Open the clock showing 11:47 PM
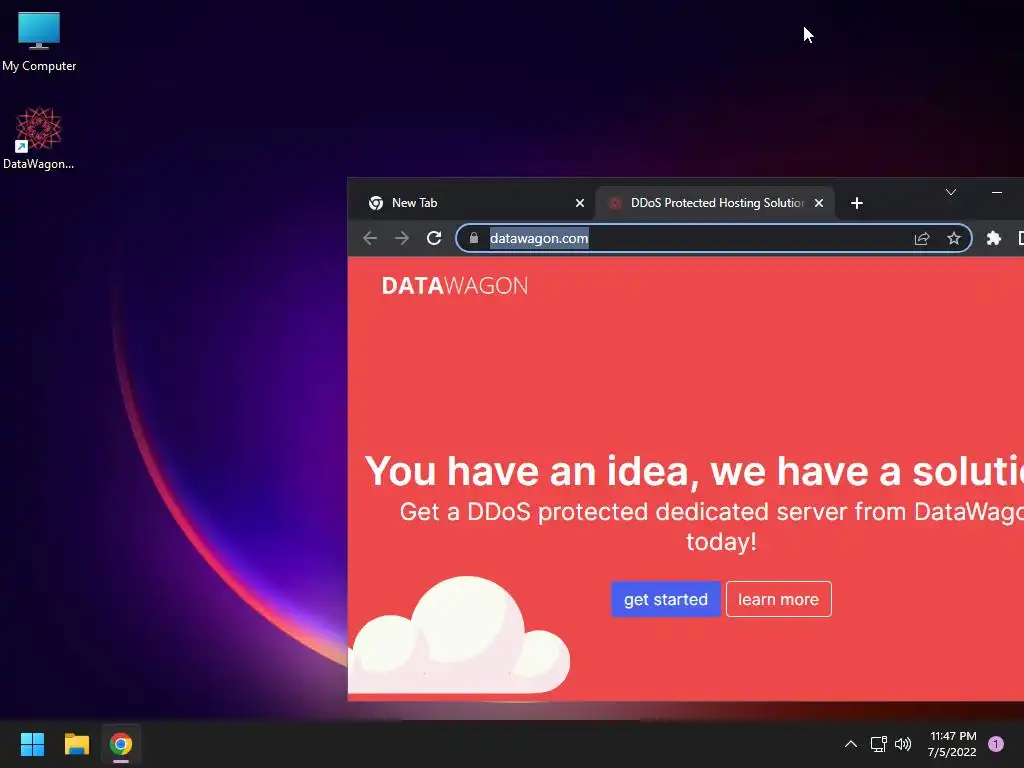Image resolution: width=1024 pixels, height=768 pixels. click(x=952, y=744)
